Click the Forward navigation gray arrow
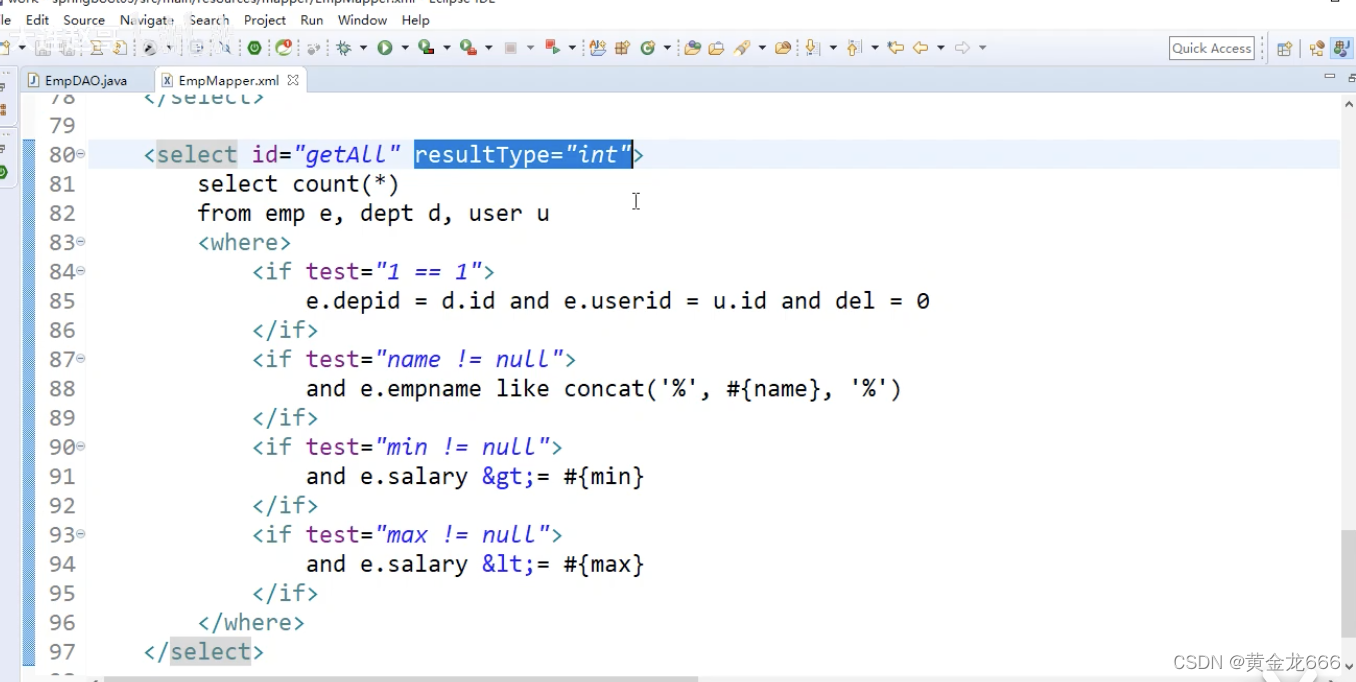This screenshot has width=1356, height=682. coord(962,47)
